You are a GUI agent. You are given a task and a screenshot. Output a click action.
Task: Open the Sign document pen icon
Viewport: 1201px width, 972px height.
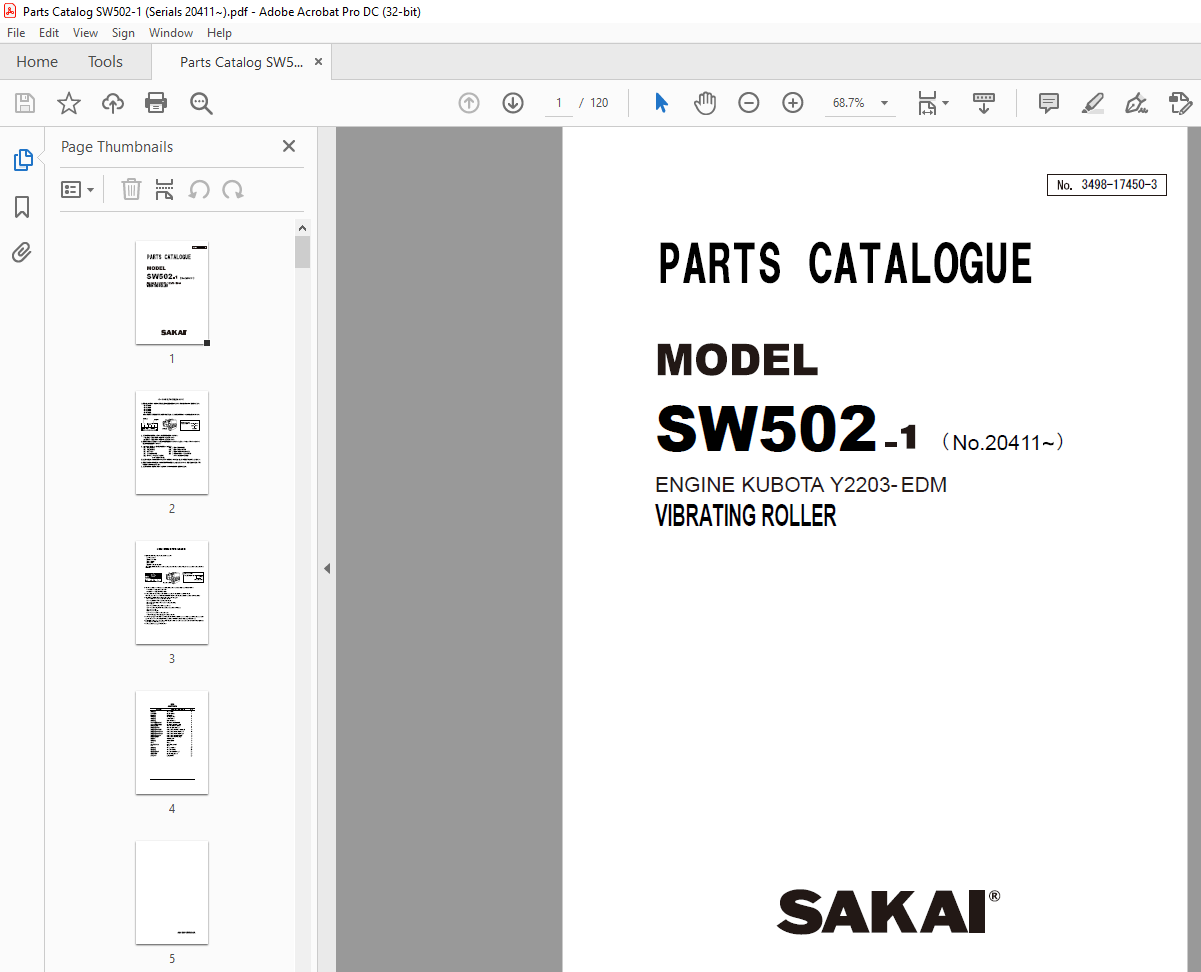click(x=1136, y=103)
